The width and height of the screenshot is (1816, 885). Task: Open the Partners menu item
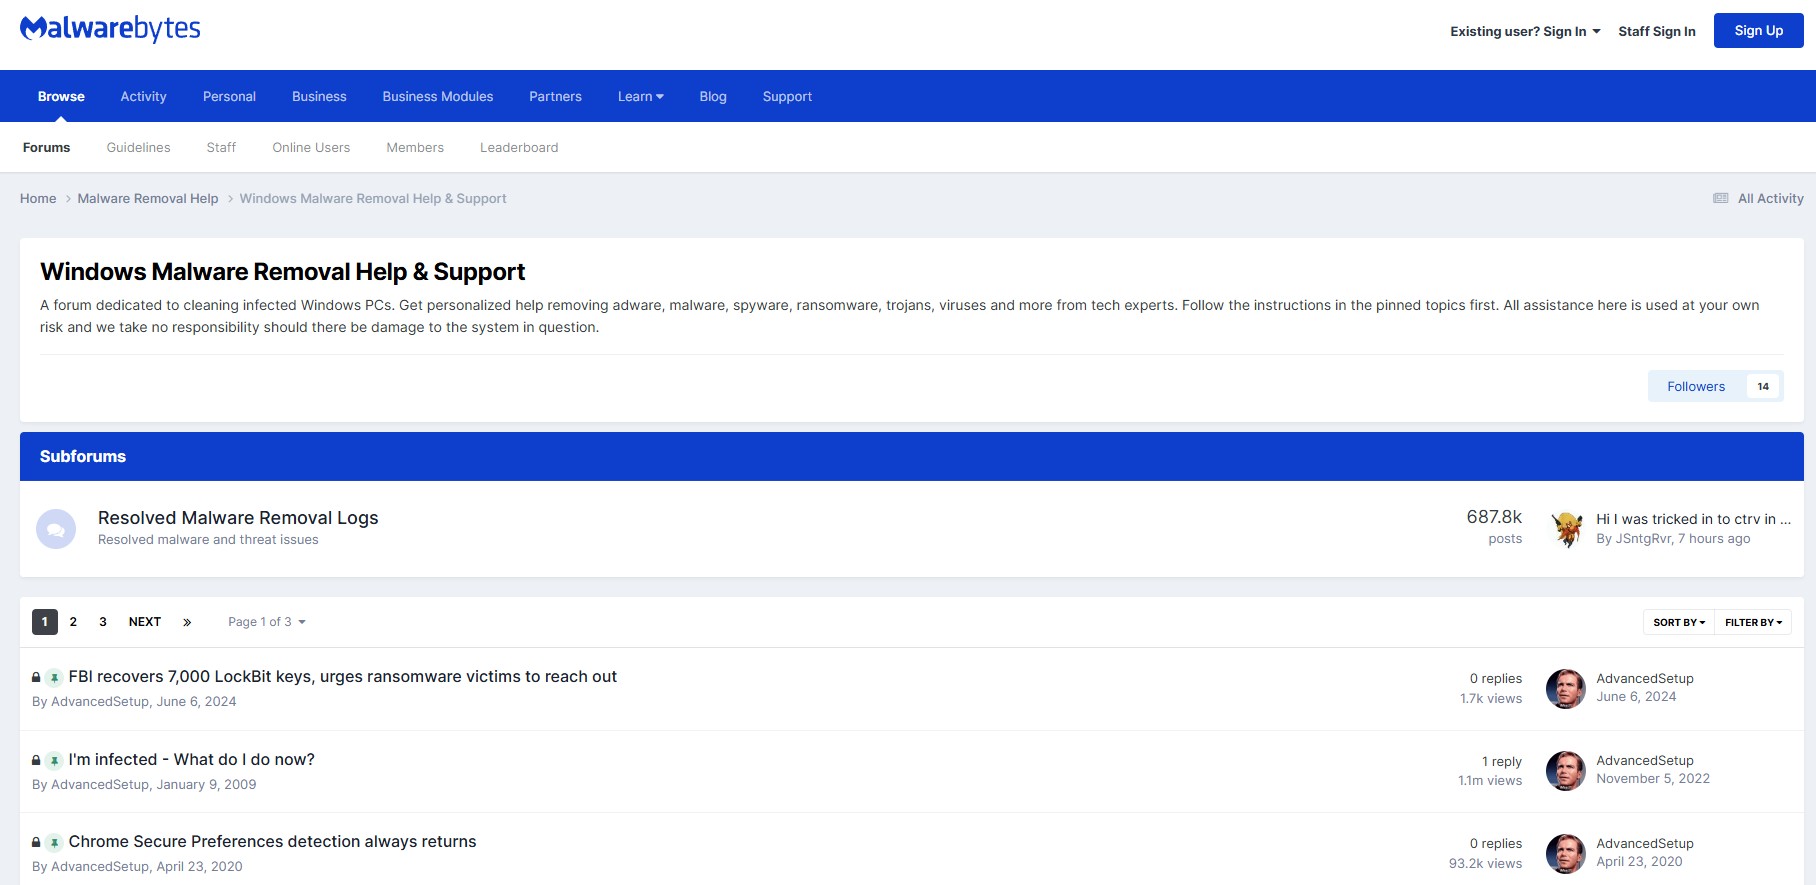[x=555, y=96]
